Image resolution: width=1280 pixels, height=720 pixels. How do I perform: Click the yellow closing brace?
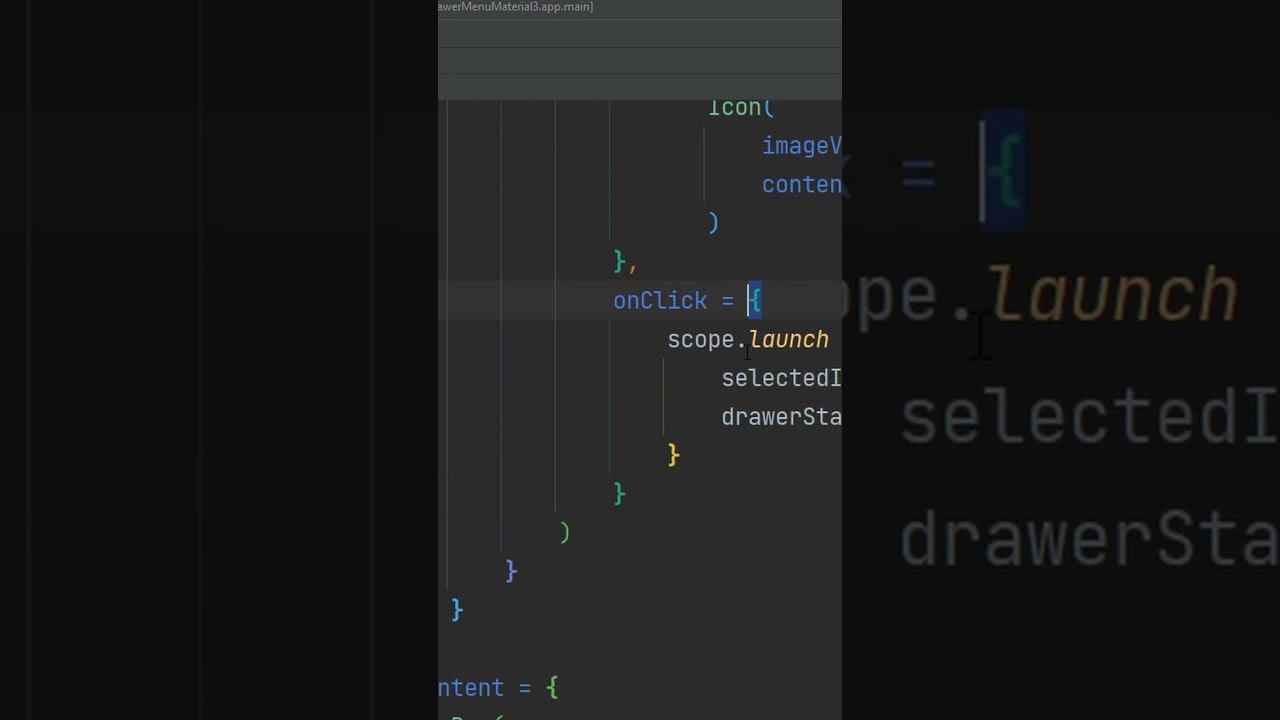[674, 455]
